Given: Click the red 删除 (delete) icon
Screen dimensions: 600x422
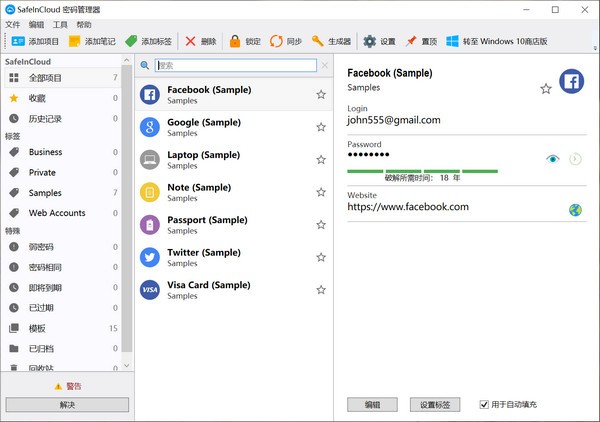Looking at the screenshot, I should [191, 42].
